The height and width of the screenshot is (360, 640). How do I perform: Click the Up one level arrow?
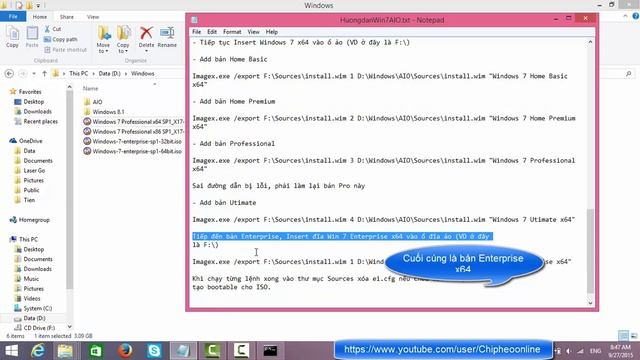tap(44, 73)
